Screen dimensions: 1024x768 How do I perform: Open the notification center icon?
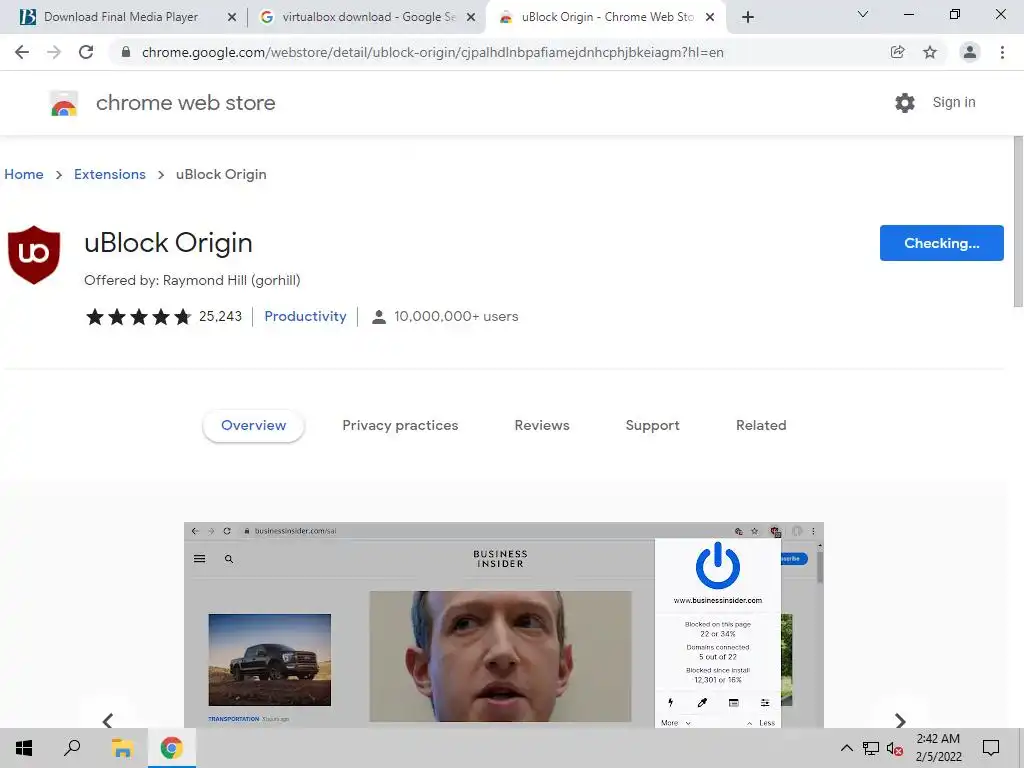[991, 748]
